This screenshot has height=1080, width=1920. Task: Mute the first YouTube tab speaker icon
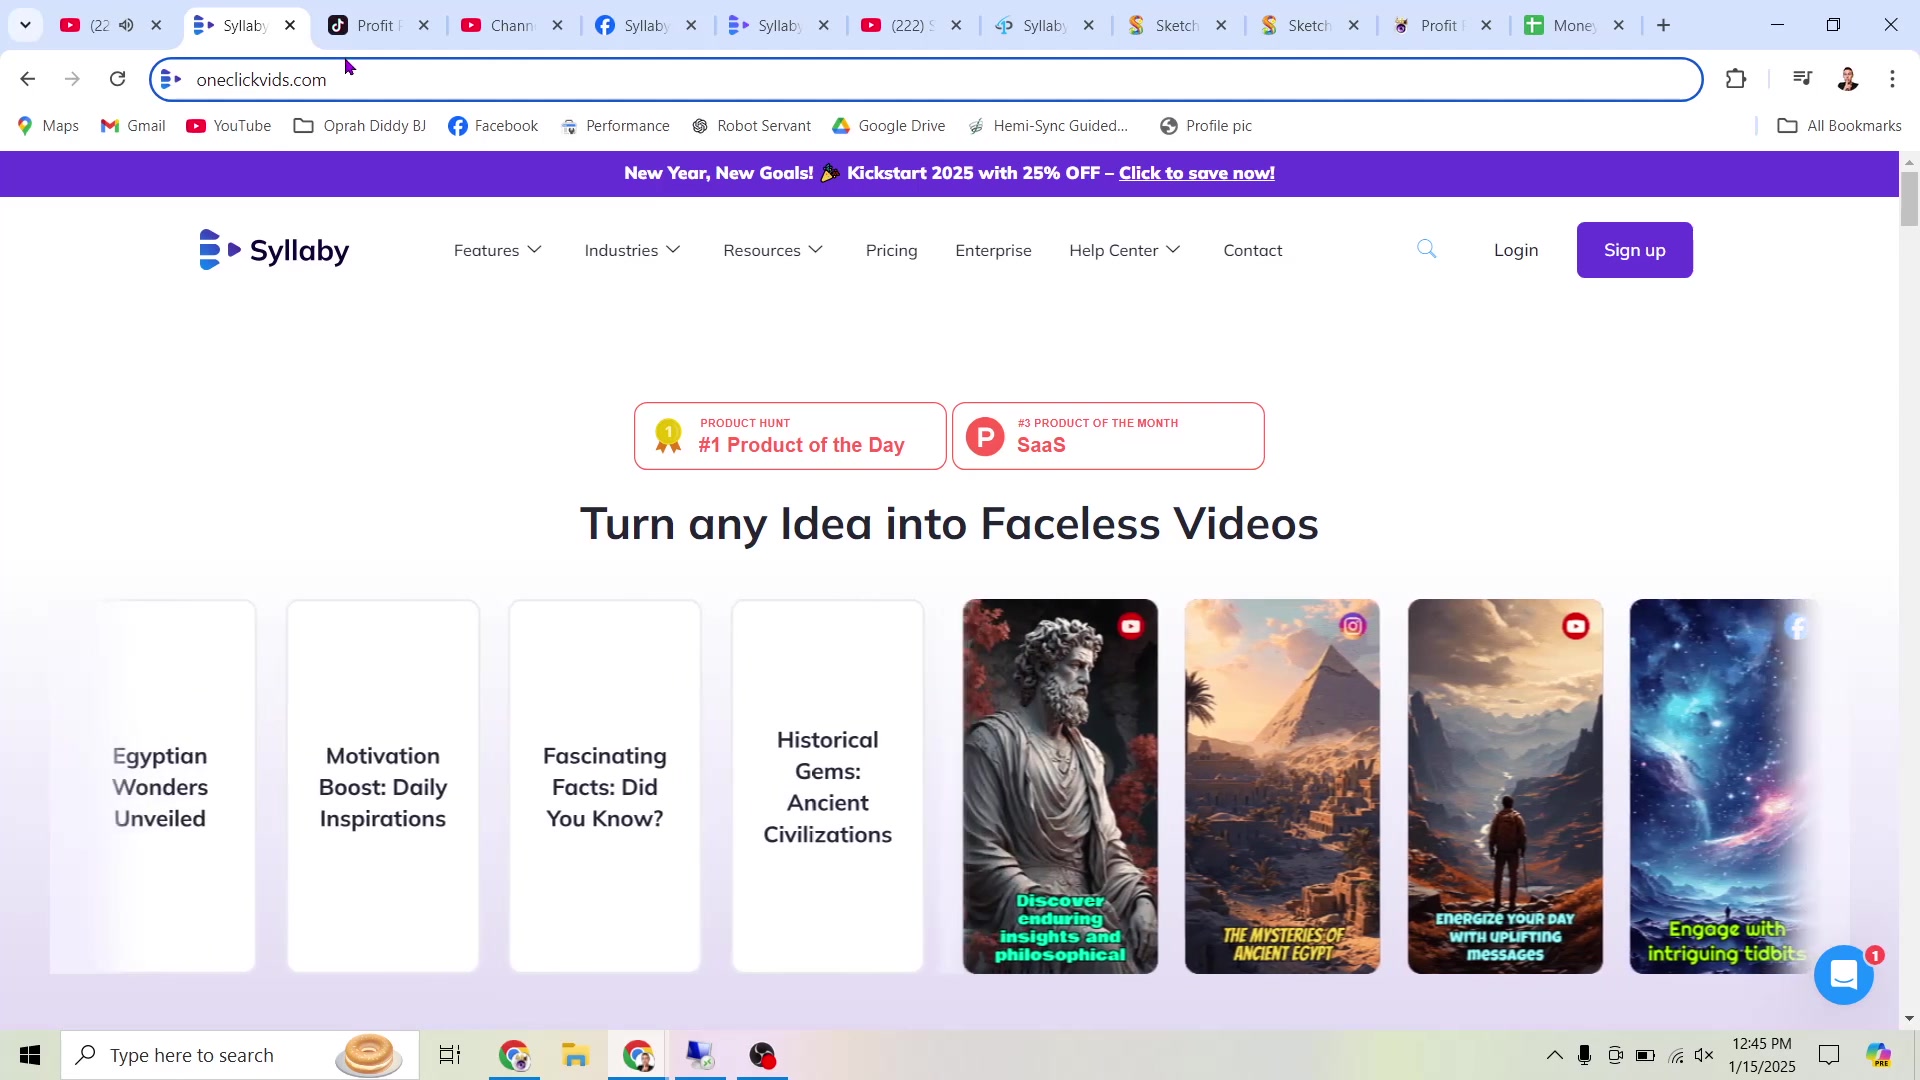(126, 25)
